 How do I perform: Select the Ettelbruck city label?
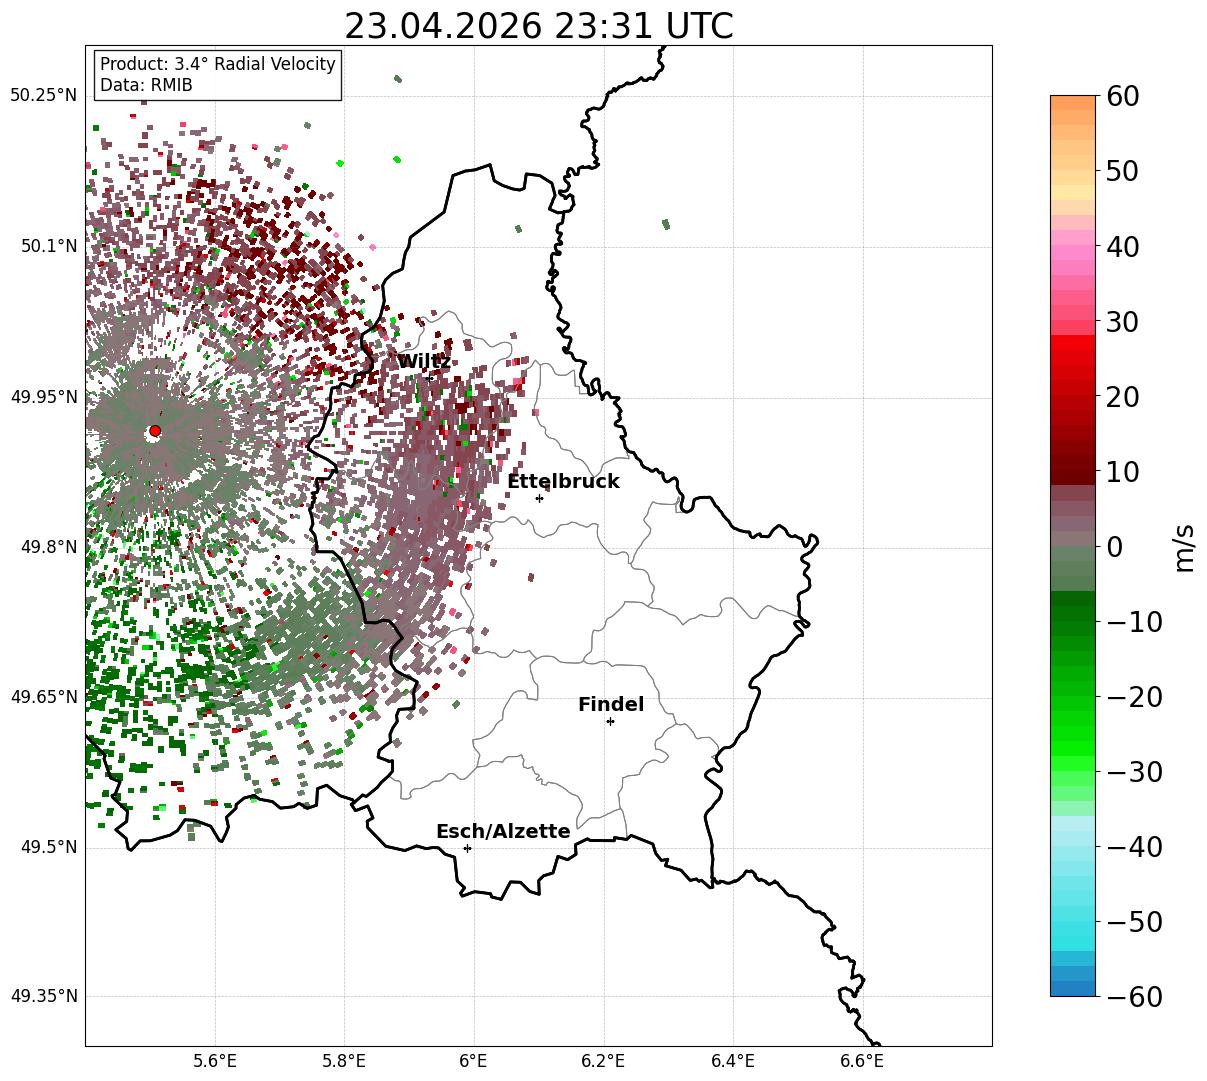pos(563,482)
